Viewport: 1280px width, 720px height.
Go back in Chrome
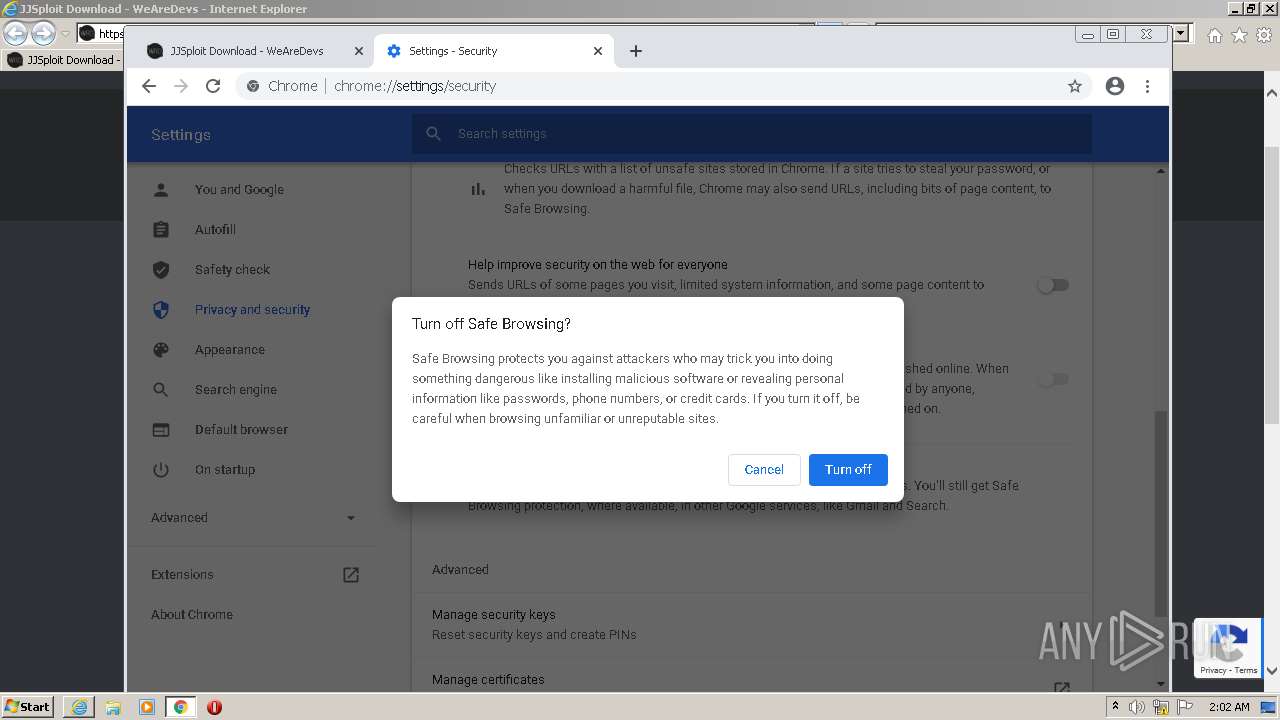(149, 86)
